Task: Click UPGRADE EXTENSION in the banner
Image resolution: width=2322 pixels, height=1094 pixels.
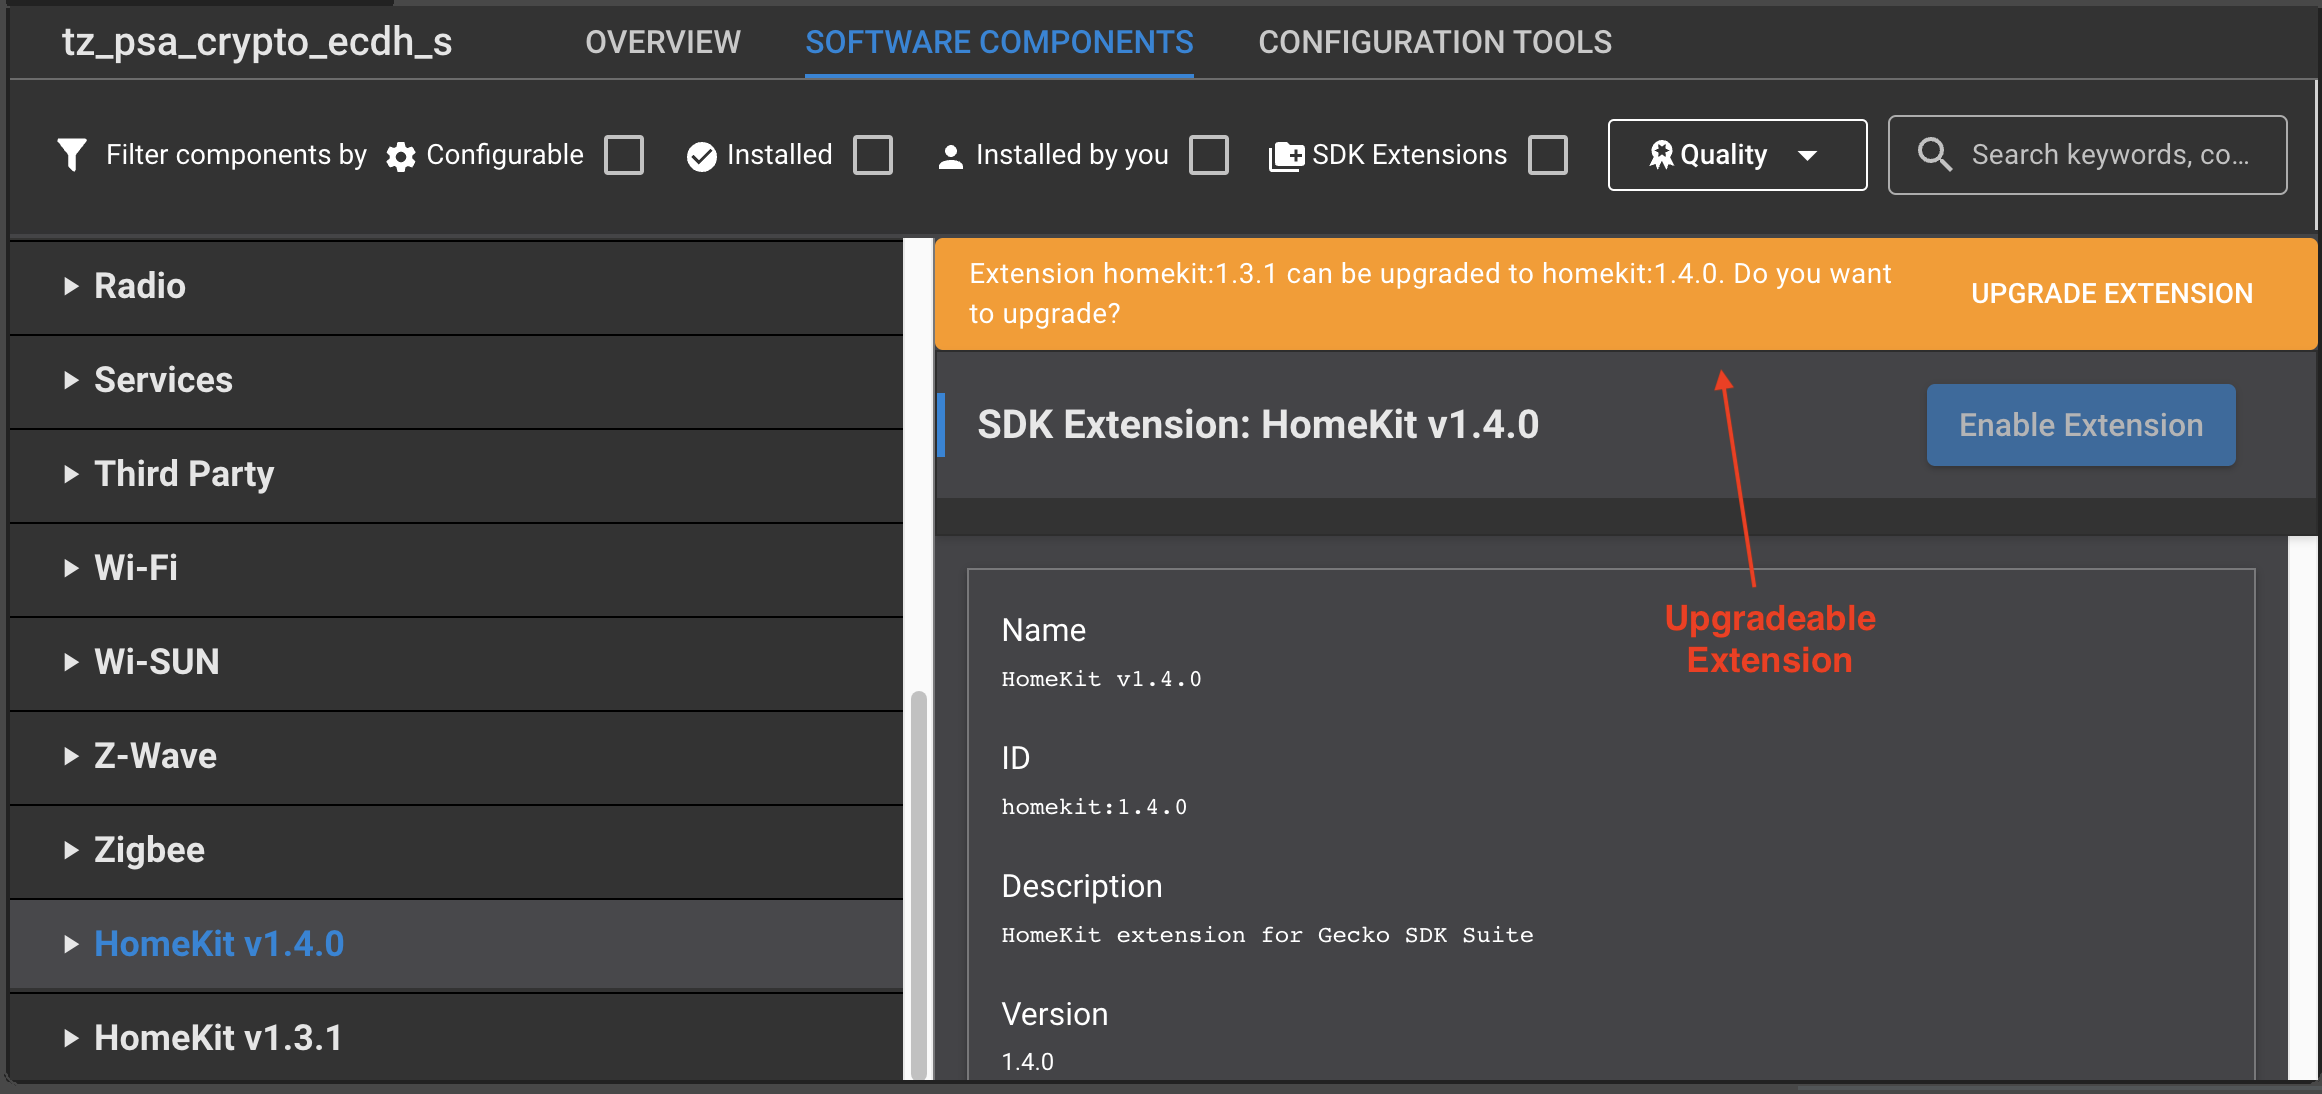Action: coord(2112,293)
